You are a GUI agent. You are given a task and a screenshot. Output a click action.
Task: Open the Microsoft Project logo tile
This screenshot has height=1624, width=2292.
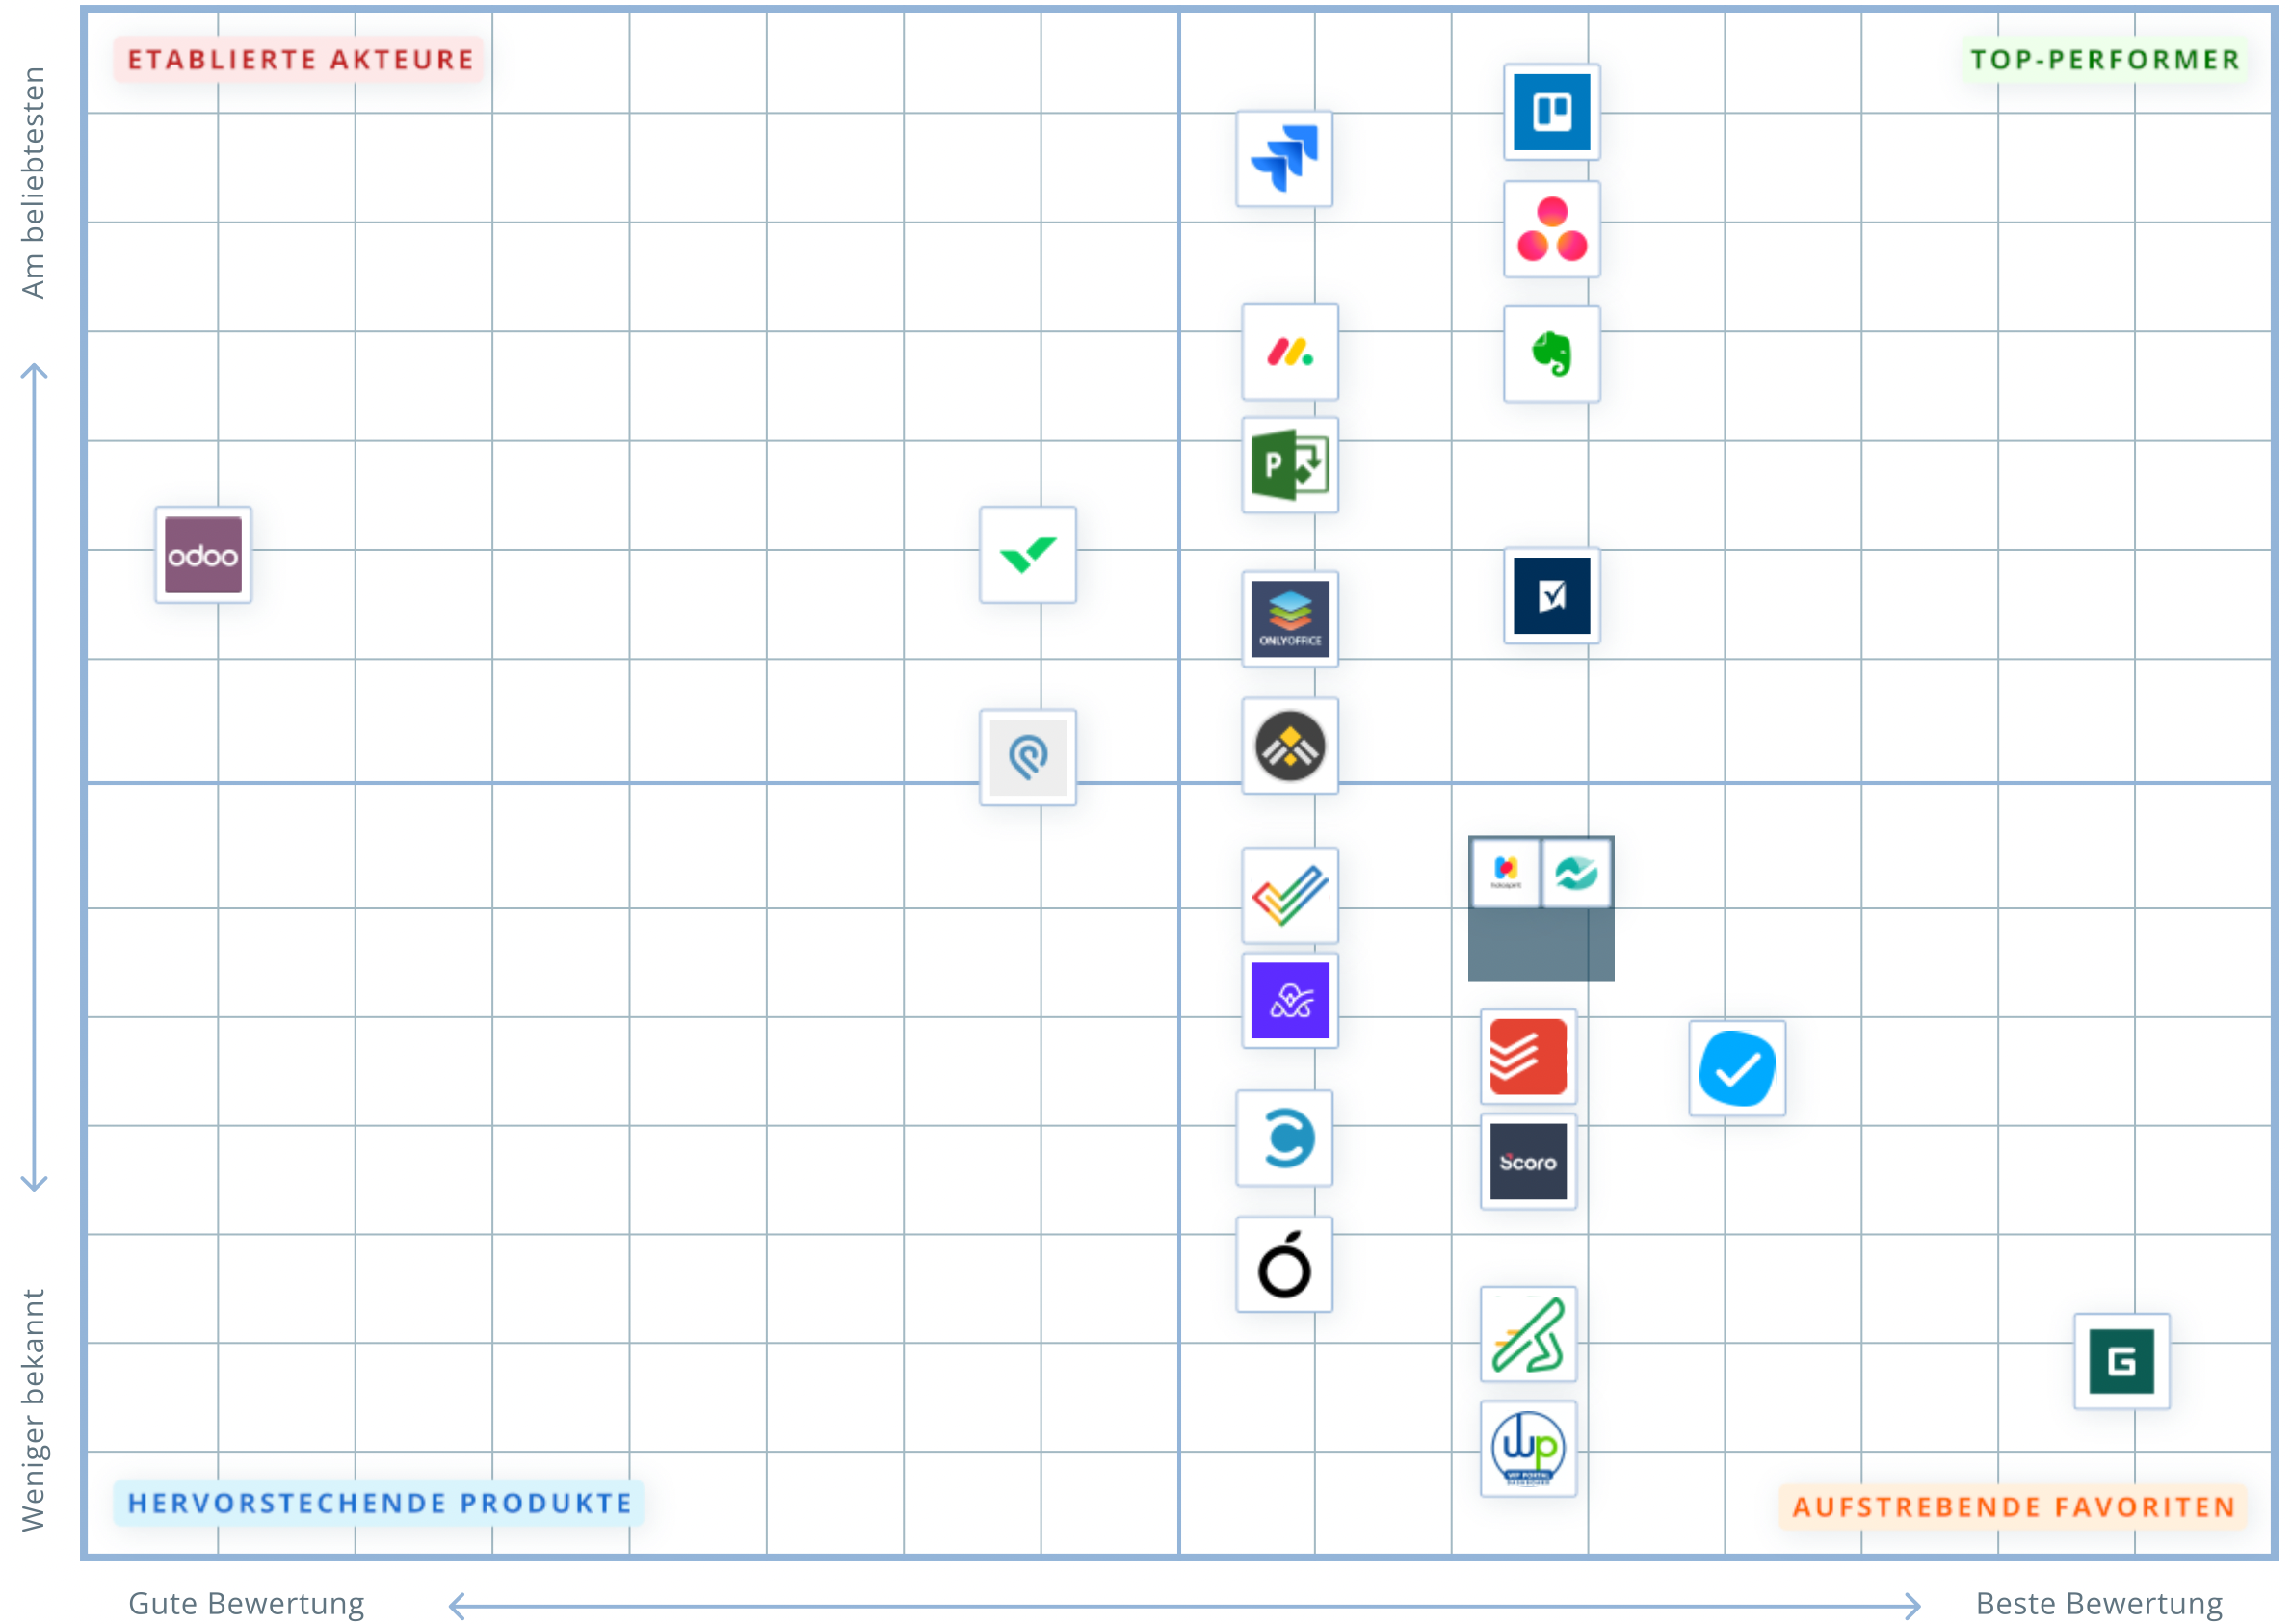1290,465
